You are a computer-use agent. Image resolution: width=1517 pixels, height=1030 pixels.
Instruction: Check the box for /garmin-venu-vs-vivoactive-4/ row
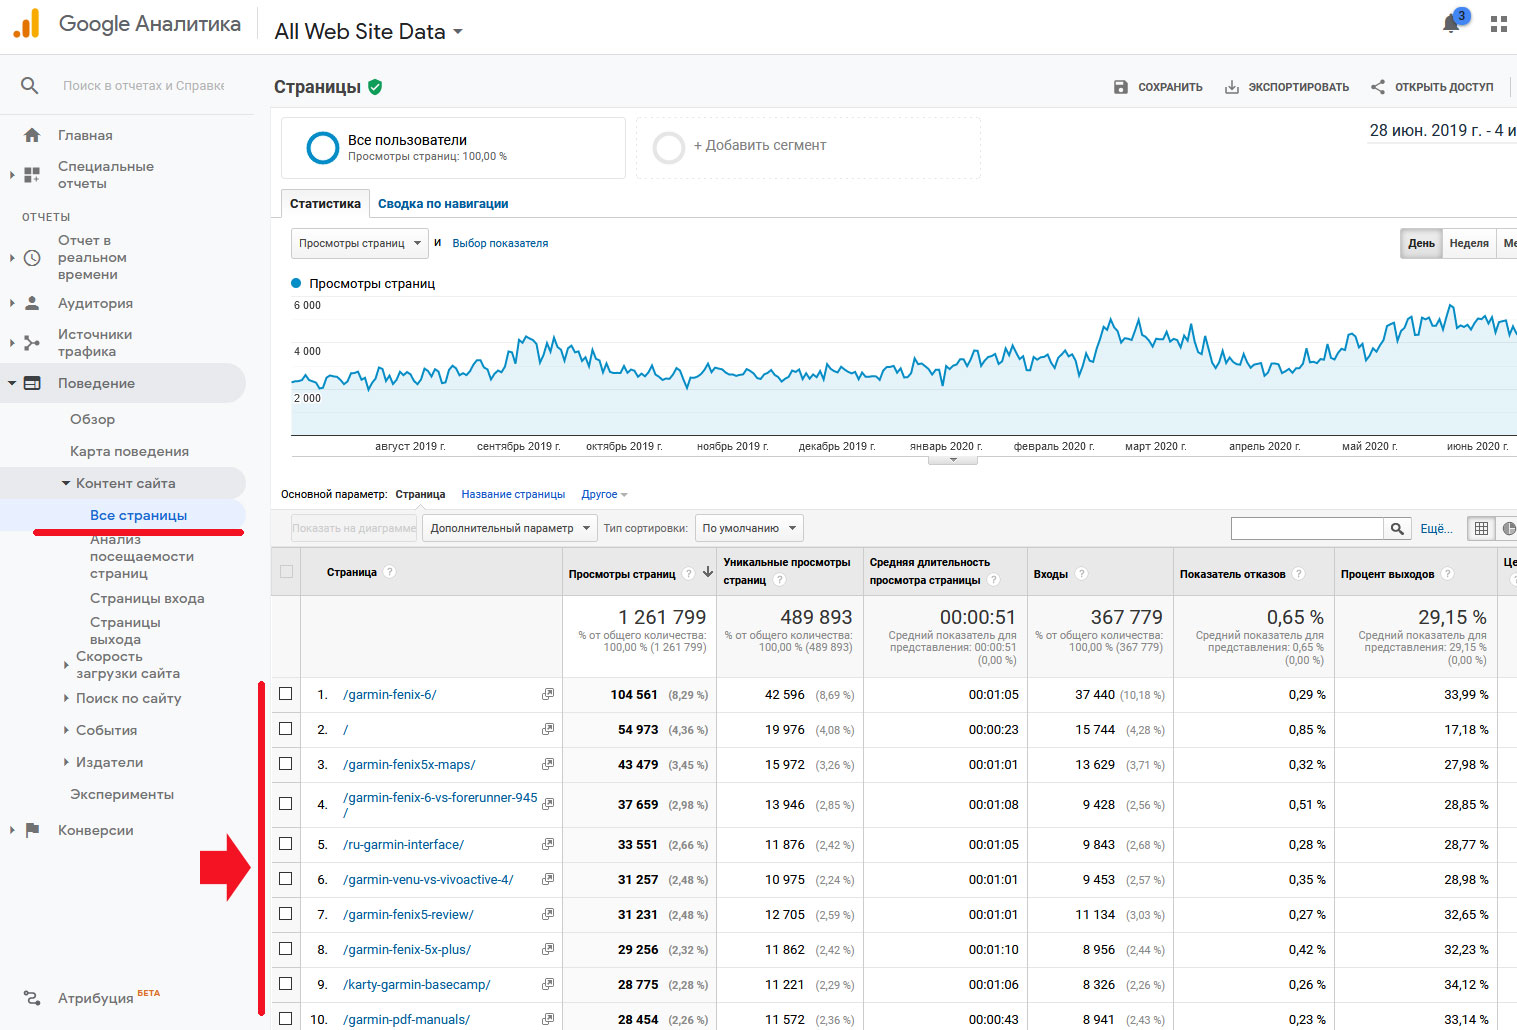coord(286,879)
